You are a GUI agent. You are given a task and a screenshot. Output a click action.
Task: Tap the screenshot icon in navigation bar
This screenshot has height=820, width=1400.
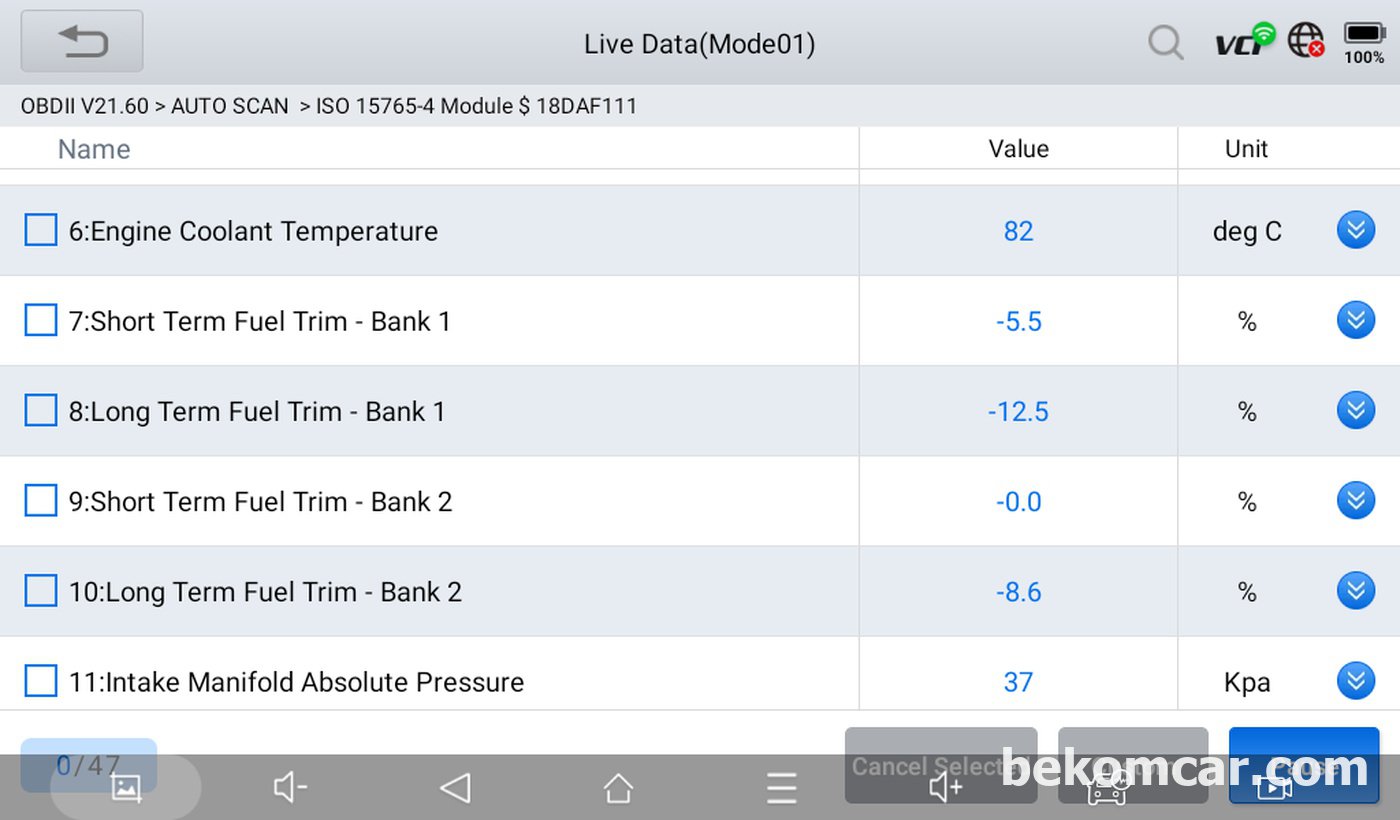pos(126,788)
